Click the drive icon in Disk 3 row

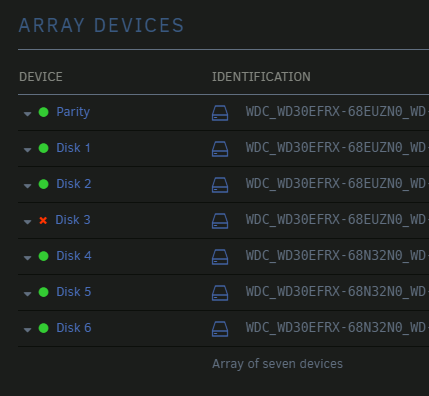pos(220,221)
